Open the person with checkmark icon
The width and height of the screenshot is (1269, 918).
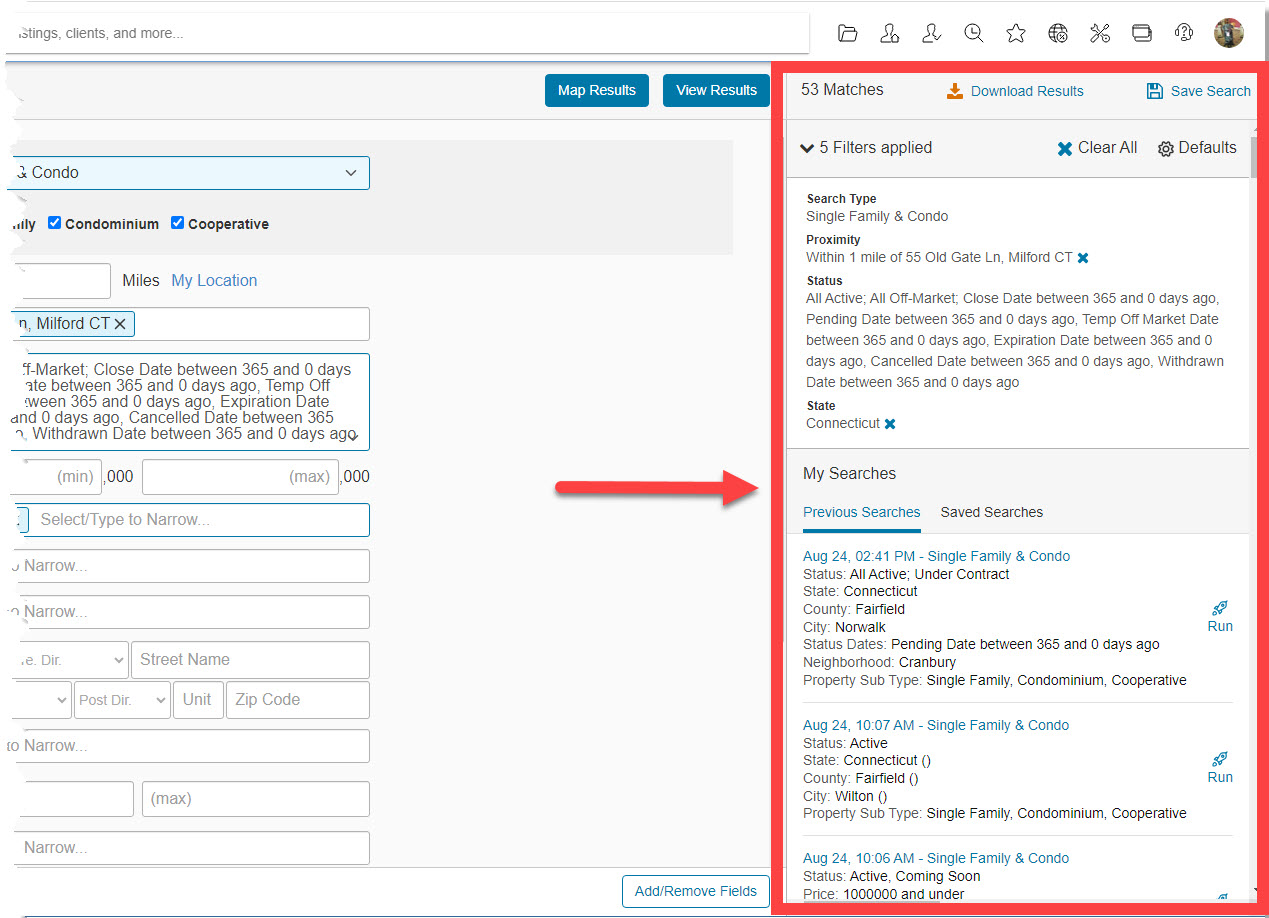pyautogui.click(x=931, y=33)
